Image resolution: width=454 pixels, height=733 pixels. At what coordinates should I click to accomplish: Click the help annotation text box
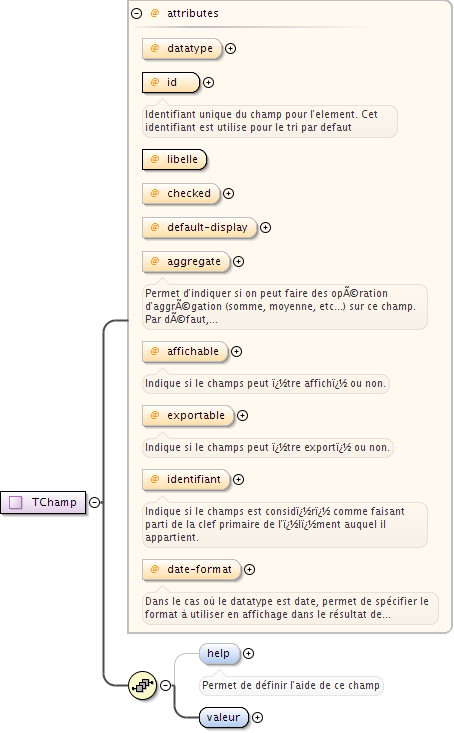click(291, 685)
